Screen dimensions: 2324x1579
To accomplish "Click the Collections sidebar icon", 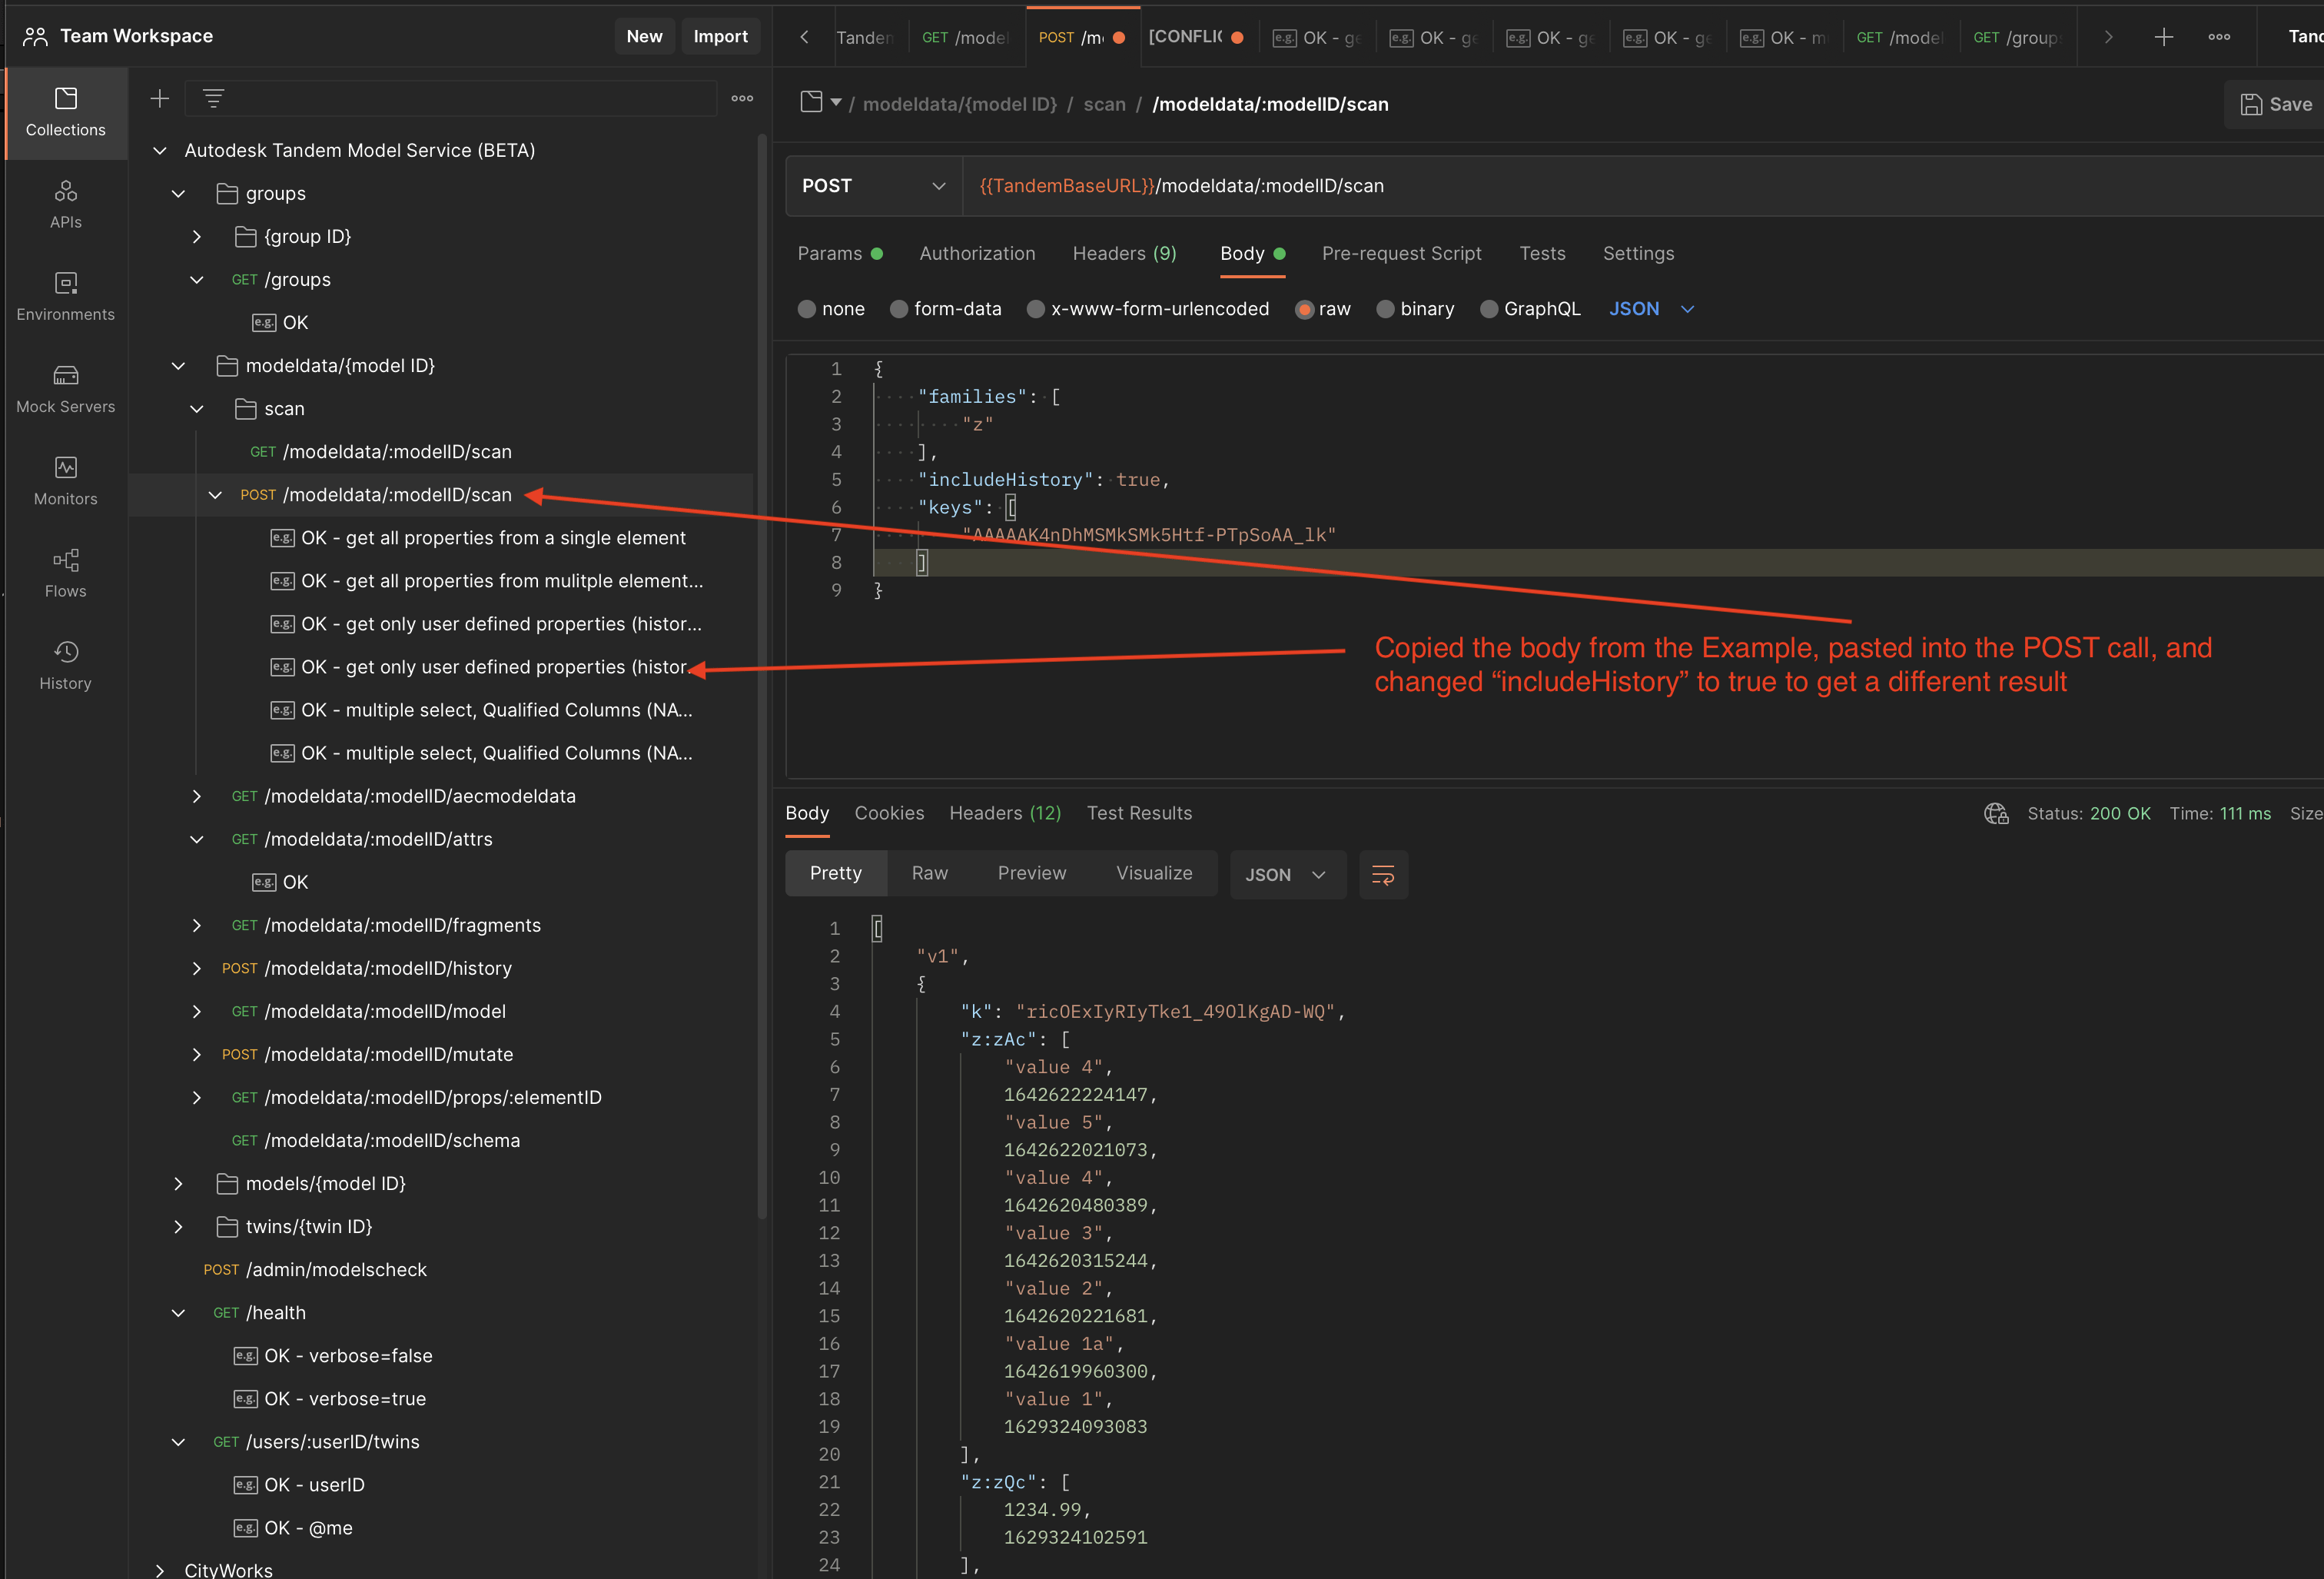I will (x=67, y=111).
